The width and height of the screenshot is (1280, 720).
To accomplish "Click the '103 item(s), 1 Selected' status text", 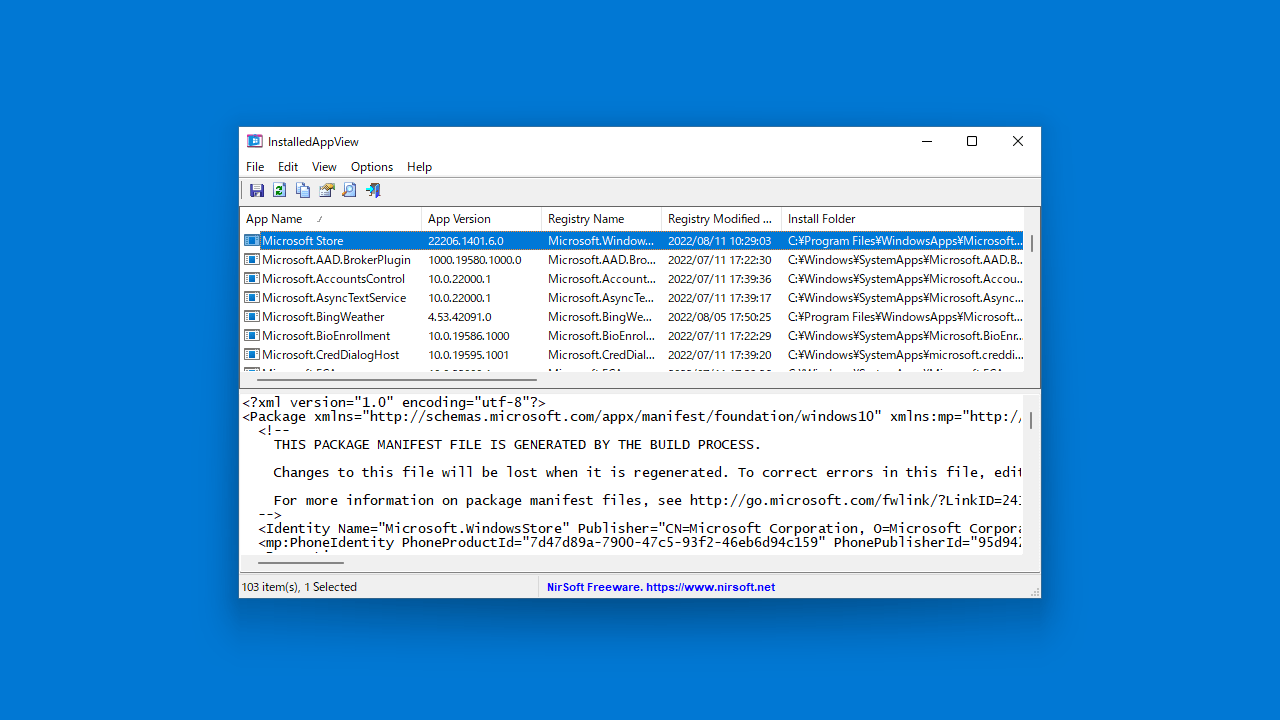I will click(x=299, y=587).
